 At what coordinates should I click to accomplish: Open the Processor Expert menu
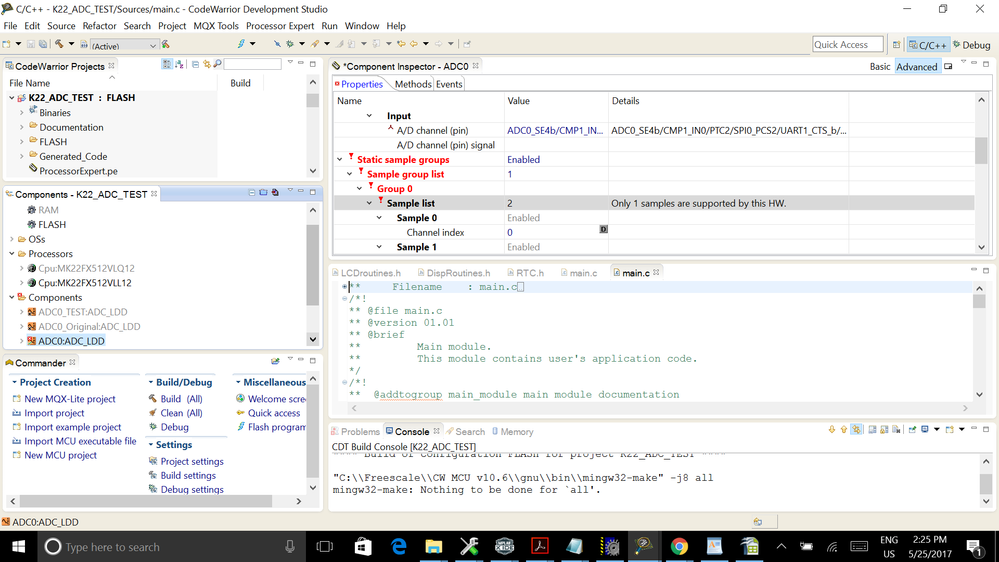coord(280,26)
